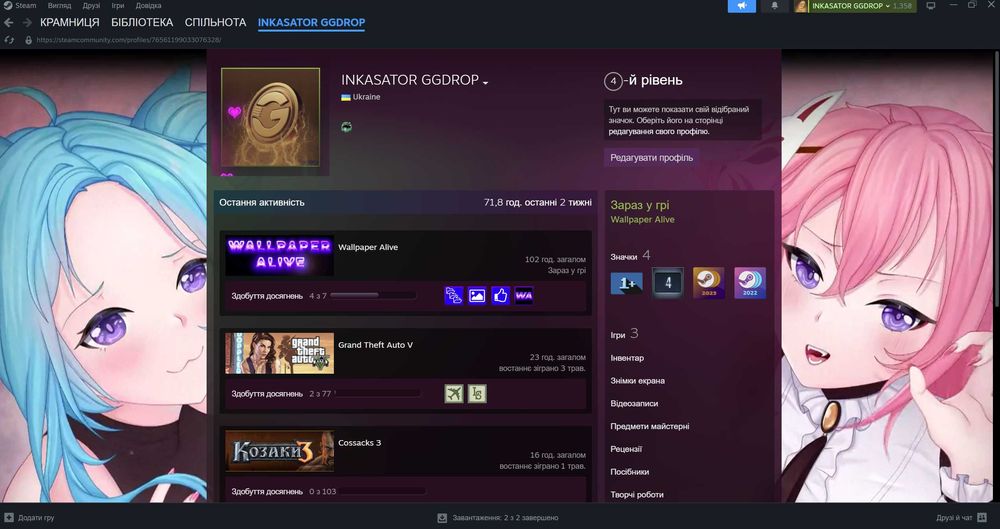
Task: Click Друзі й чат label
Action: pyautogui.click(x=954, y=518)
